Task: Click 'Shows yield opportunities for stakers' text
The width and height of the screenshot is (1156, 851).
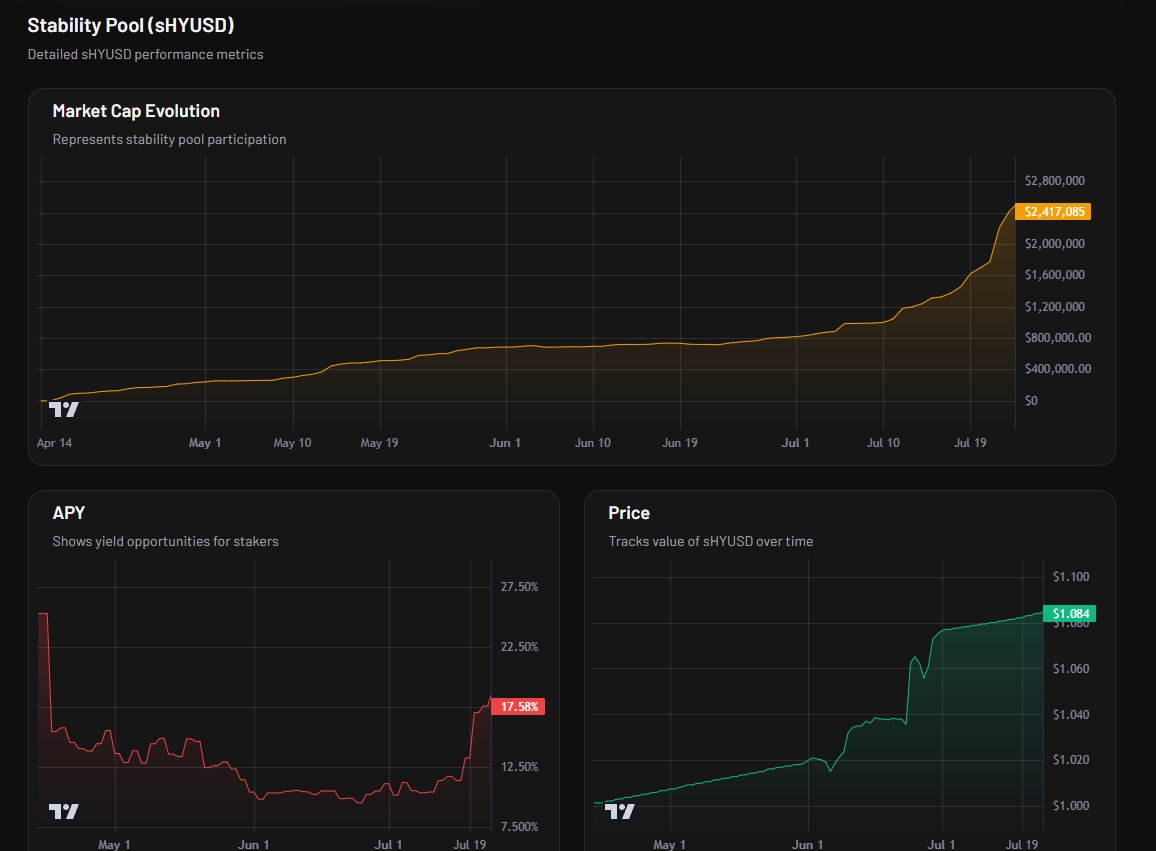Action: pos(165,541)
